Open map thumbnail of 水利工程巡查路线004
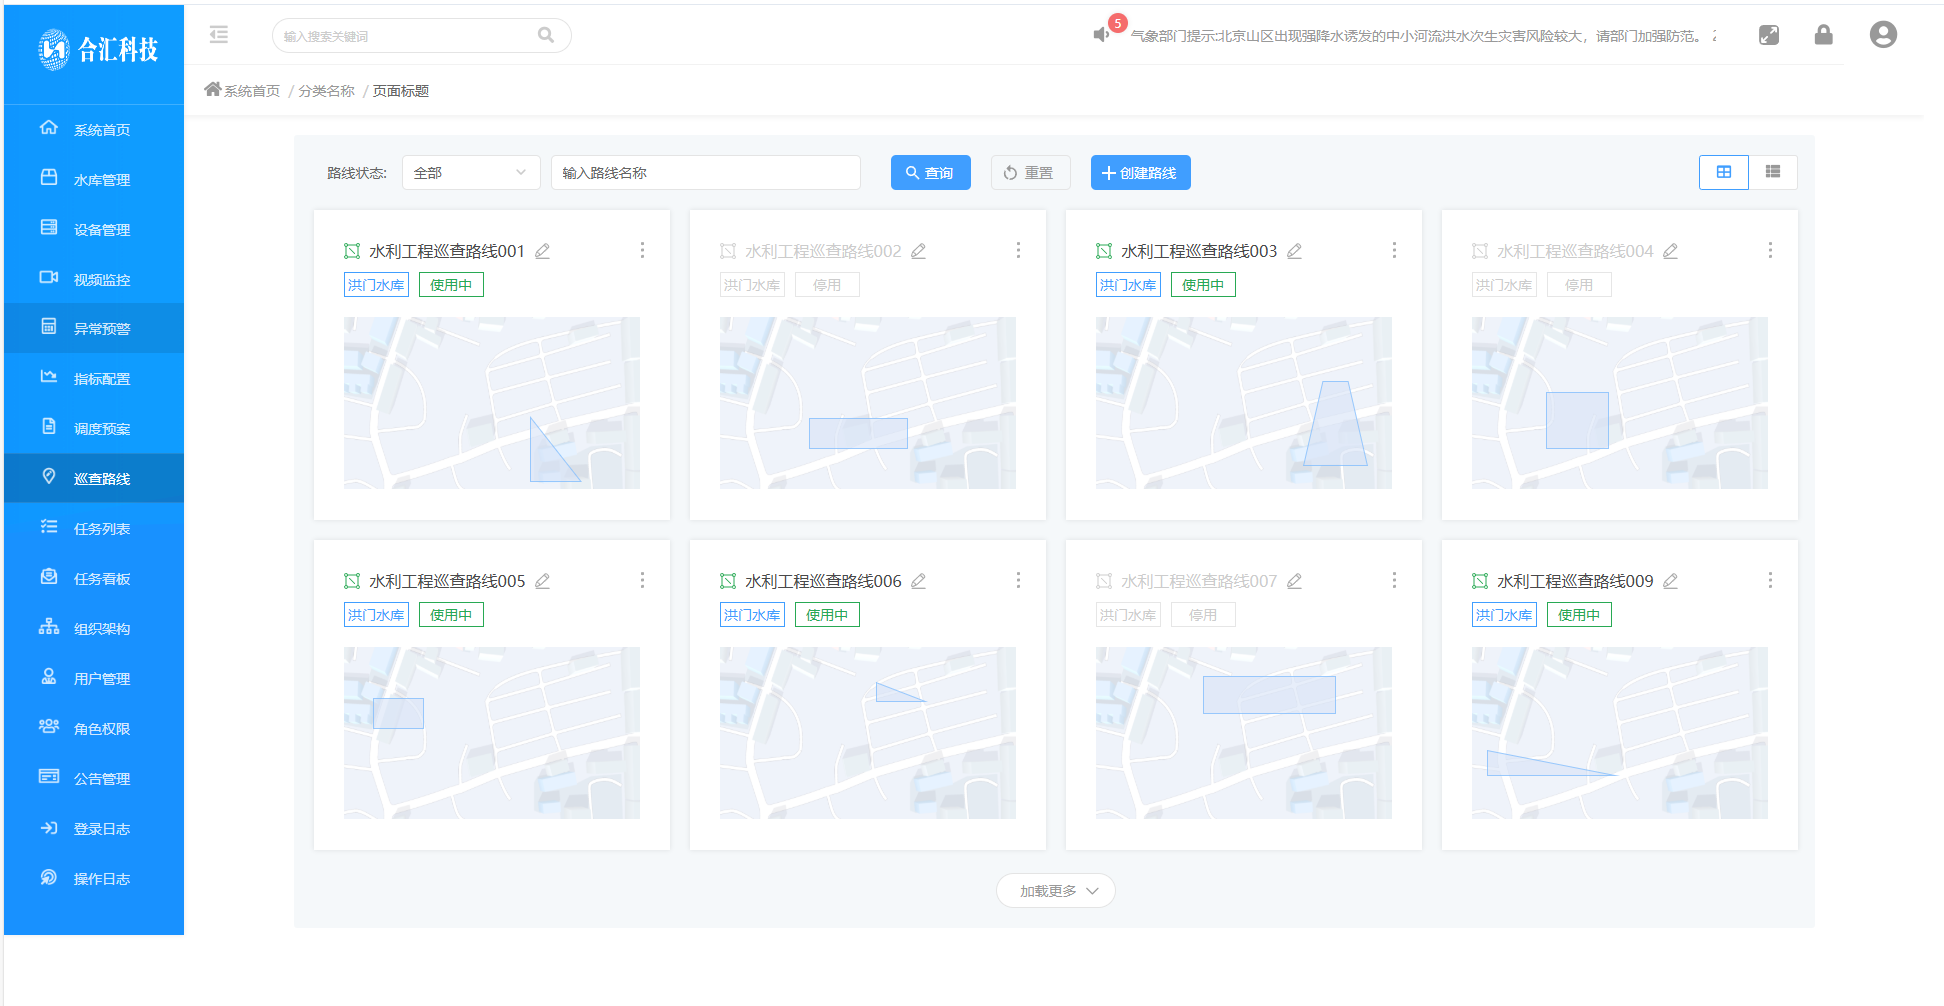Image resolution: width=1944 pixels, height=1006 pixels. tap(1619, 403)
